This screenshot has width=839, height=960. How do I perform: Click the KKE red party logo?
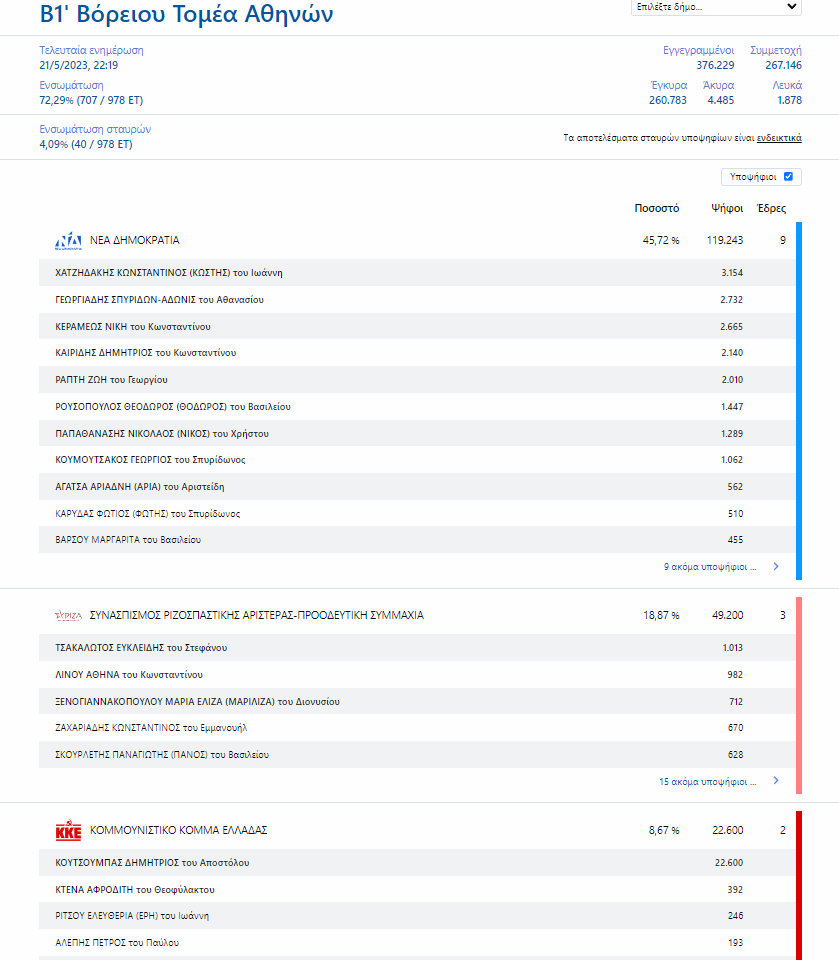tap(68, 831)
